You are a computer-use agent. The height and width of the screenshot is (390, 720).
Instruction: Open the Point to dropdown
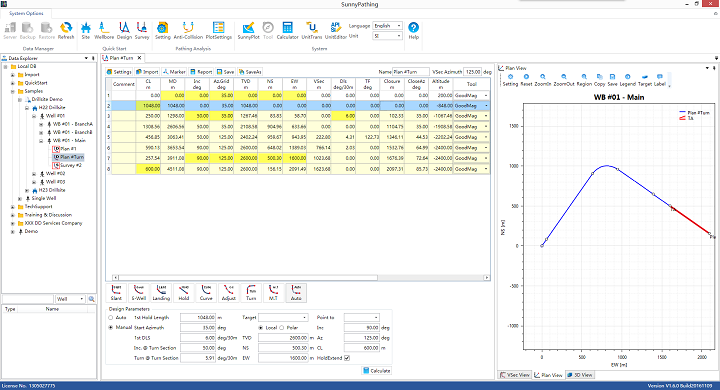click(x=361, y=317)
